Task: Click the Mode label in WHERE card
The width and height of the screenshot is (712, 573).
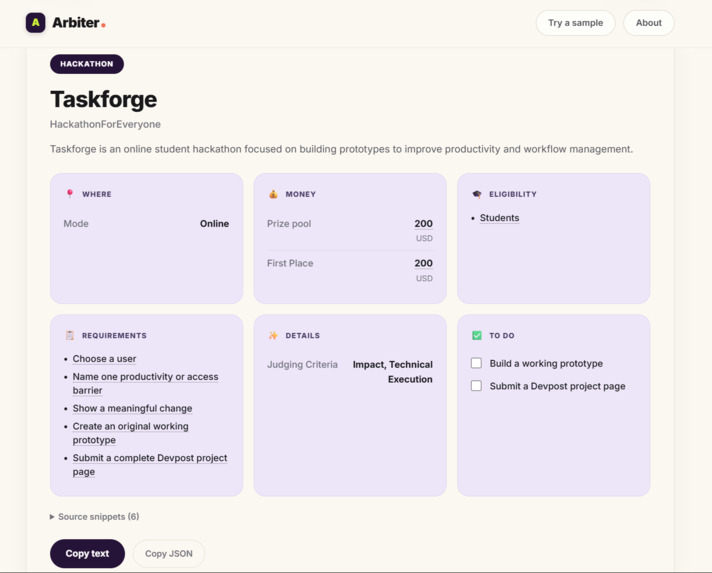Action: point(76,223)
